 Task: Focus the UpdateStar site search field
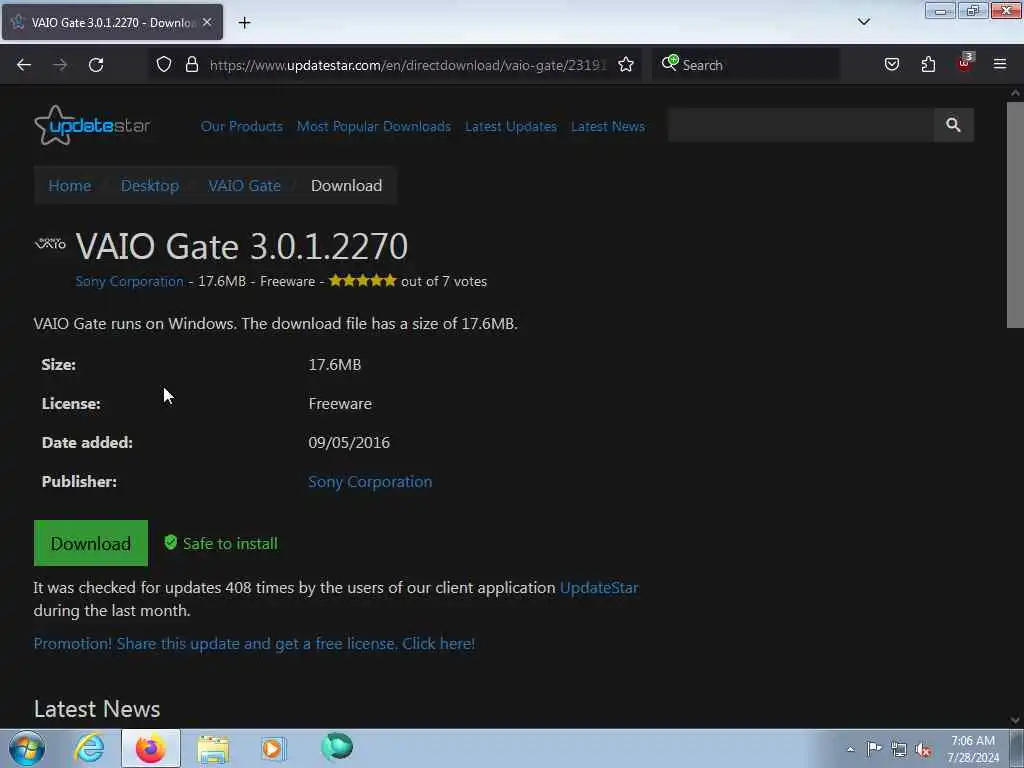click(801, 125)
